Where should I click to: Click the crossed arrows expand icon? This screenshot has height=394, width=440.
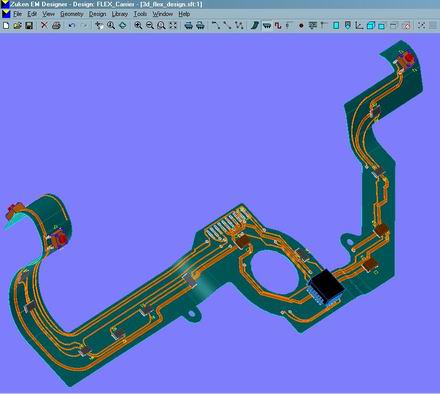pyautogui.click(x=421, y=25)
